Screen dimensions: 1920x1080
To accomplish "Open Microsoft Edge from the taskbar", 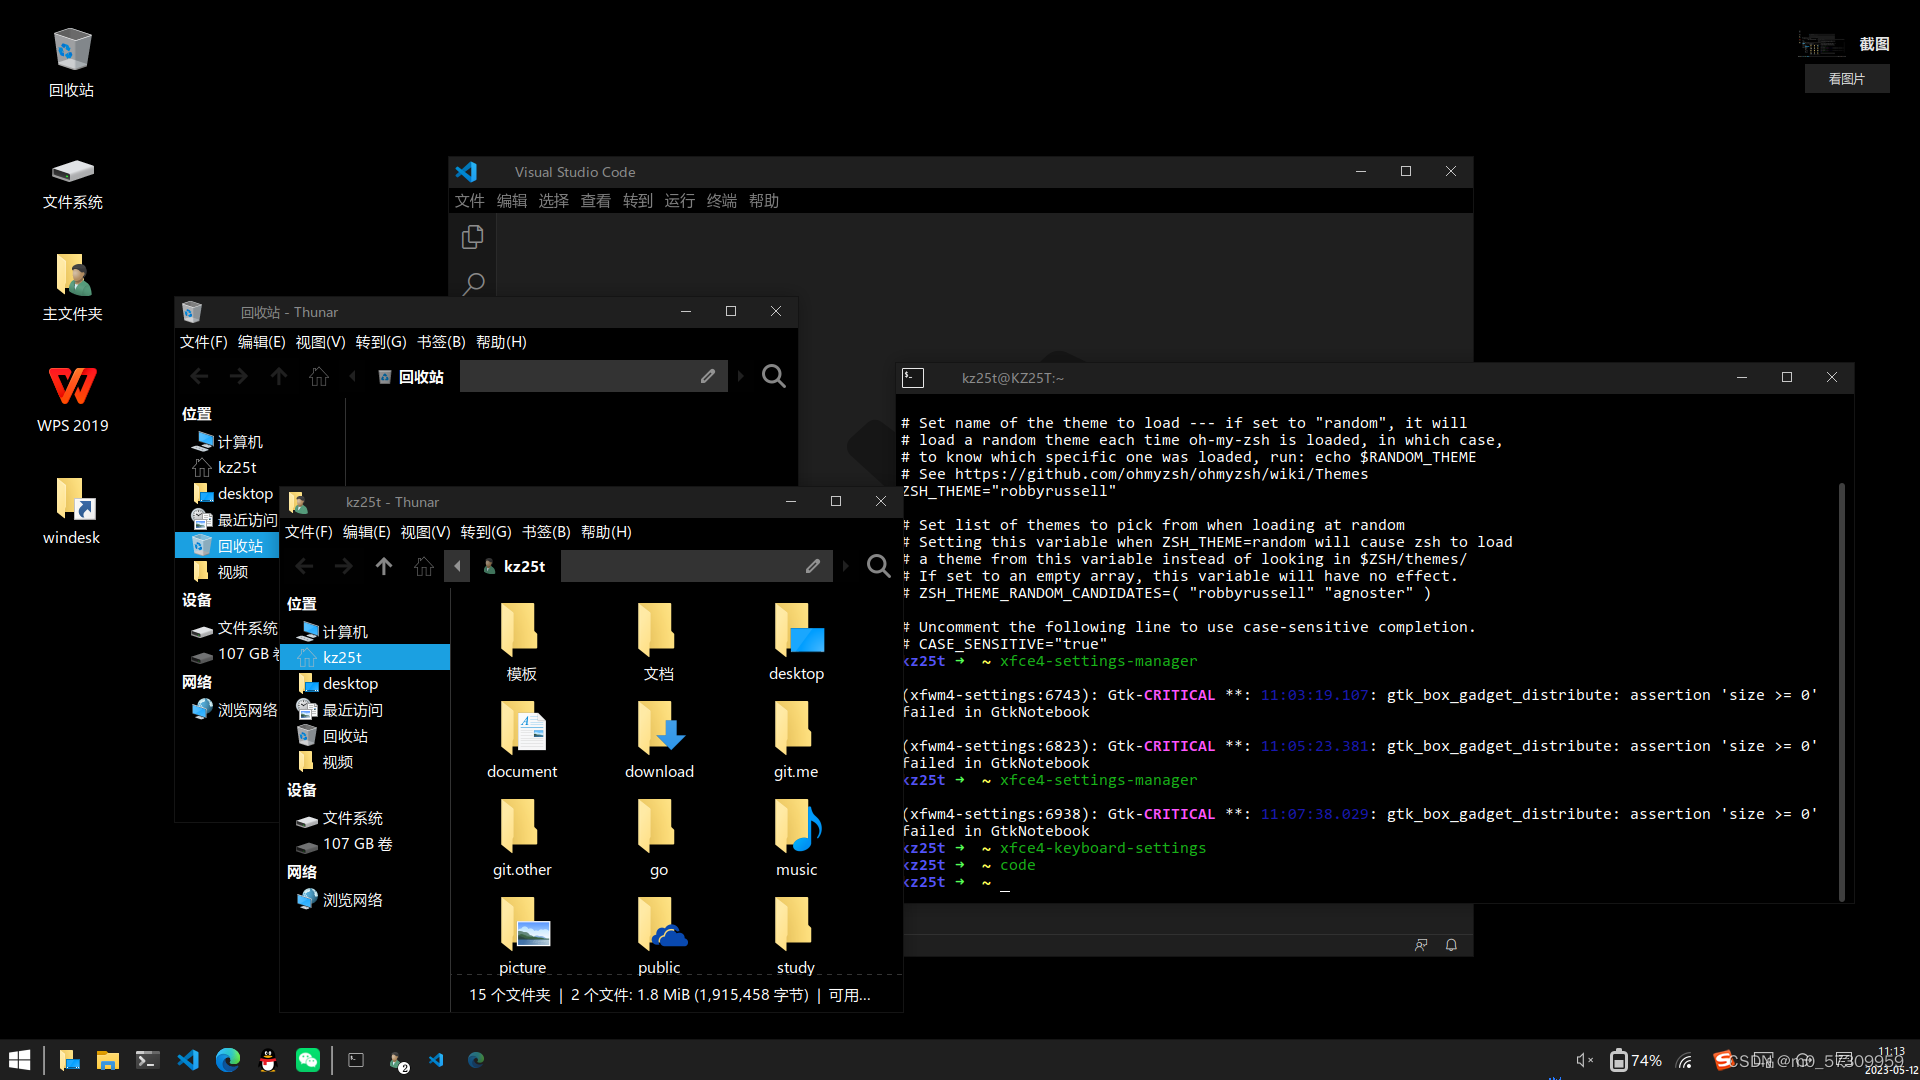I will point(227,1060).
